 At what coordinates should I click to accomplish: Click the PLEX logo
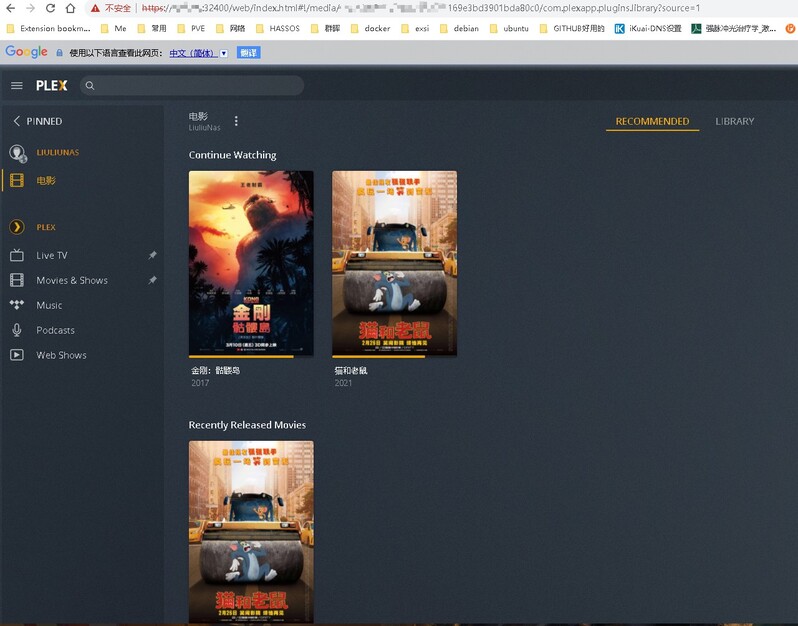[51, 86]
